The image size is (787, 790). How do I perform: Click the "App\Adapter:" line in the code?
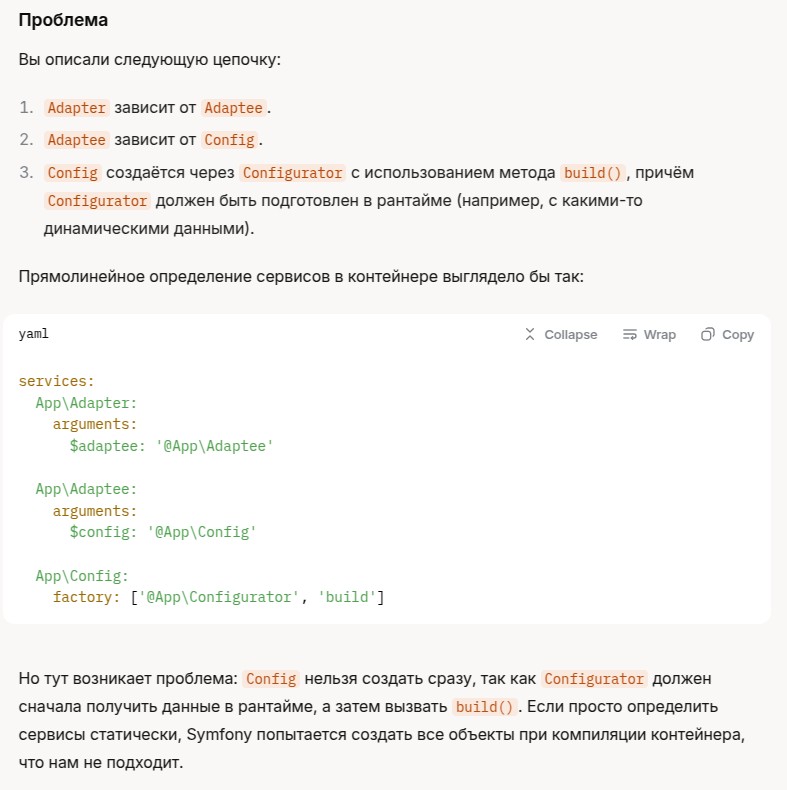click(85, 403)
